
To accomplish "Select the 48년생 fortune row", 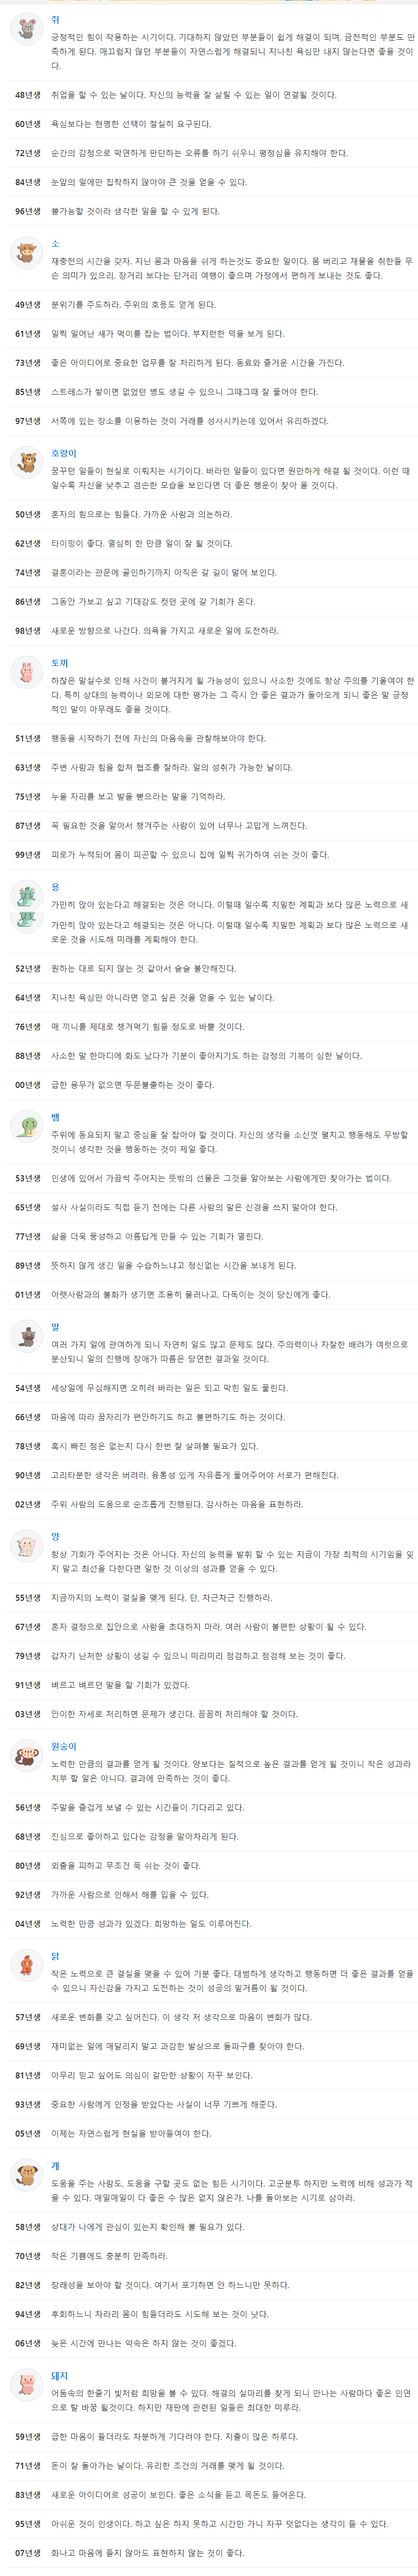I will click(209, 95).
